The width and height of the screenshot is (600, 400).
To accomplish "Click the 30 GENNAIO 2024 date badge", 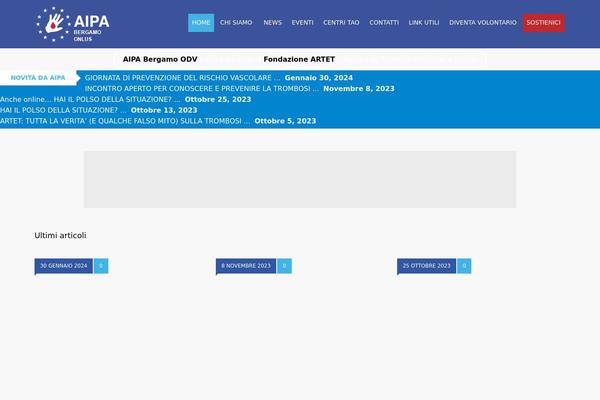I will (x=64, y=266).
